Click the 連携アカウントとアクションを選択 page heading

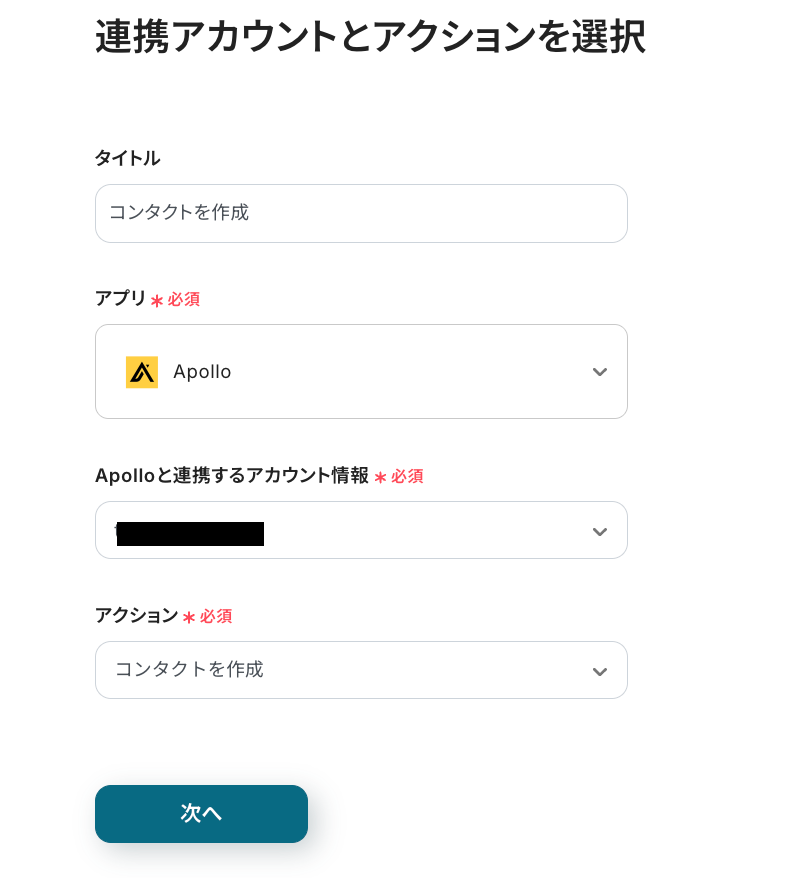(x=370, y=37)
